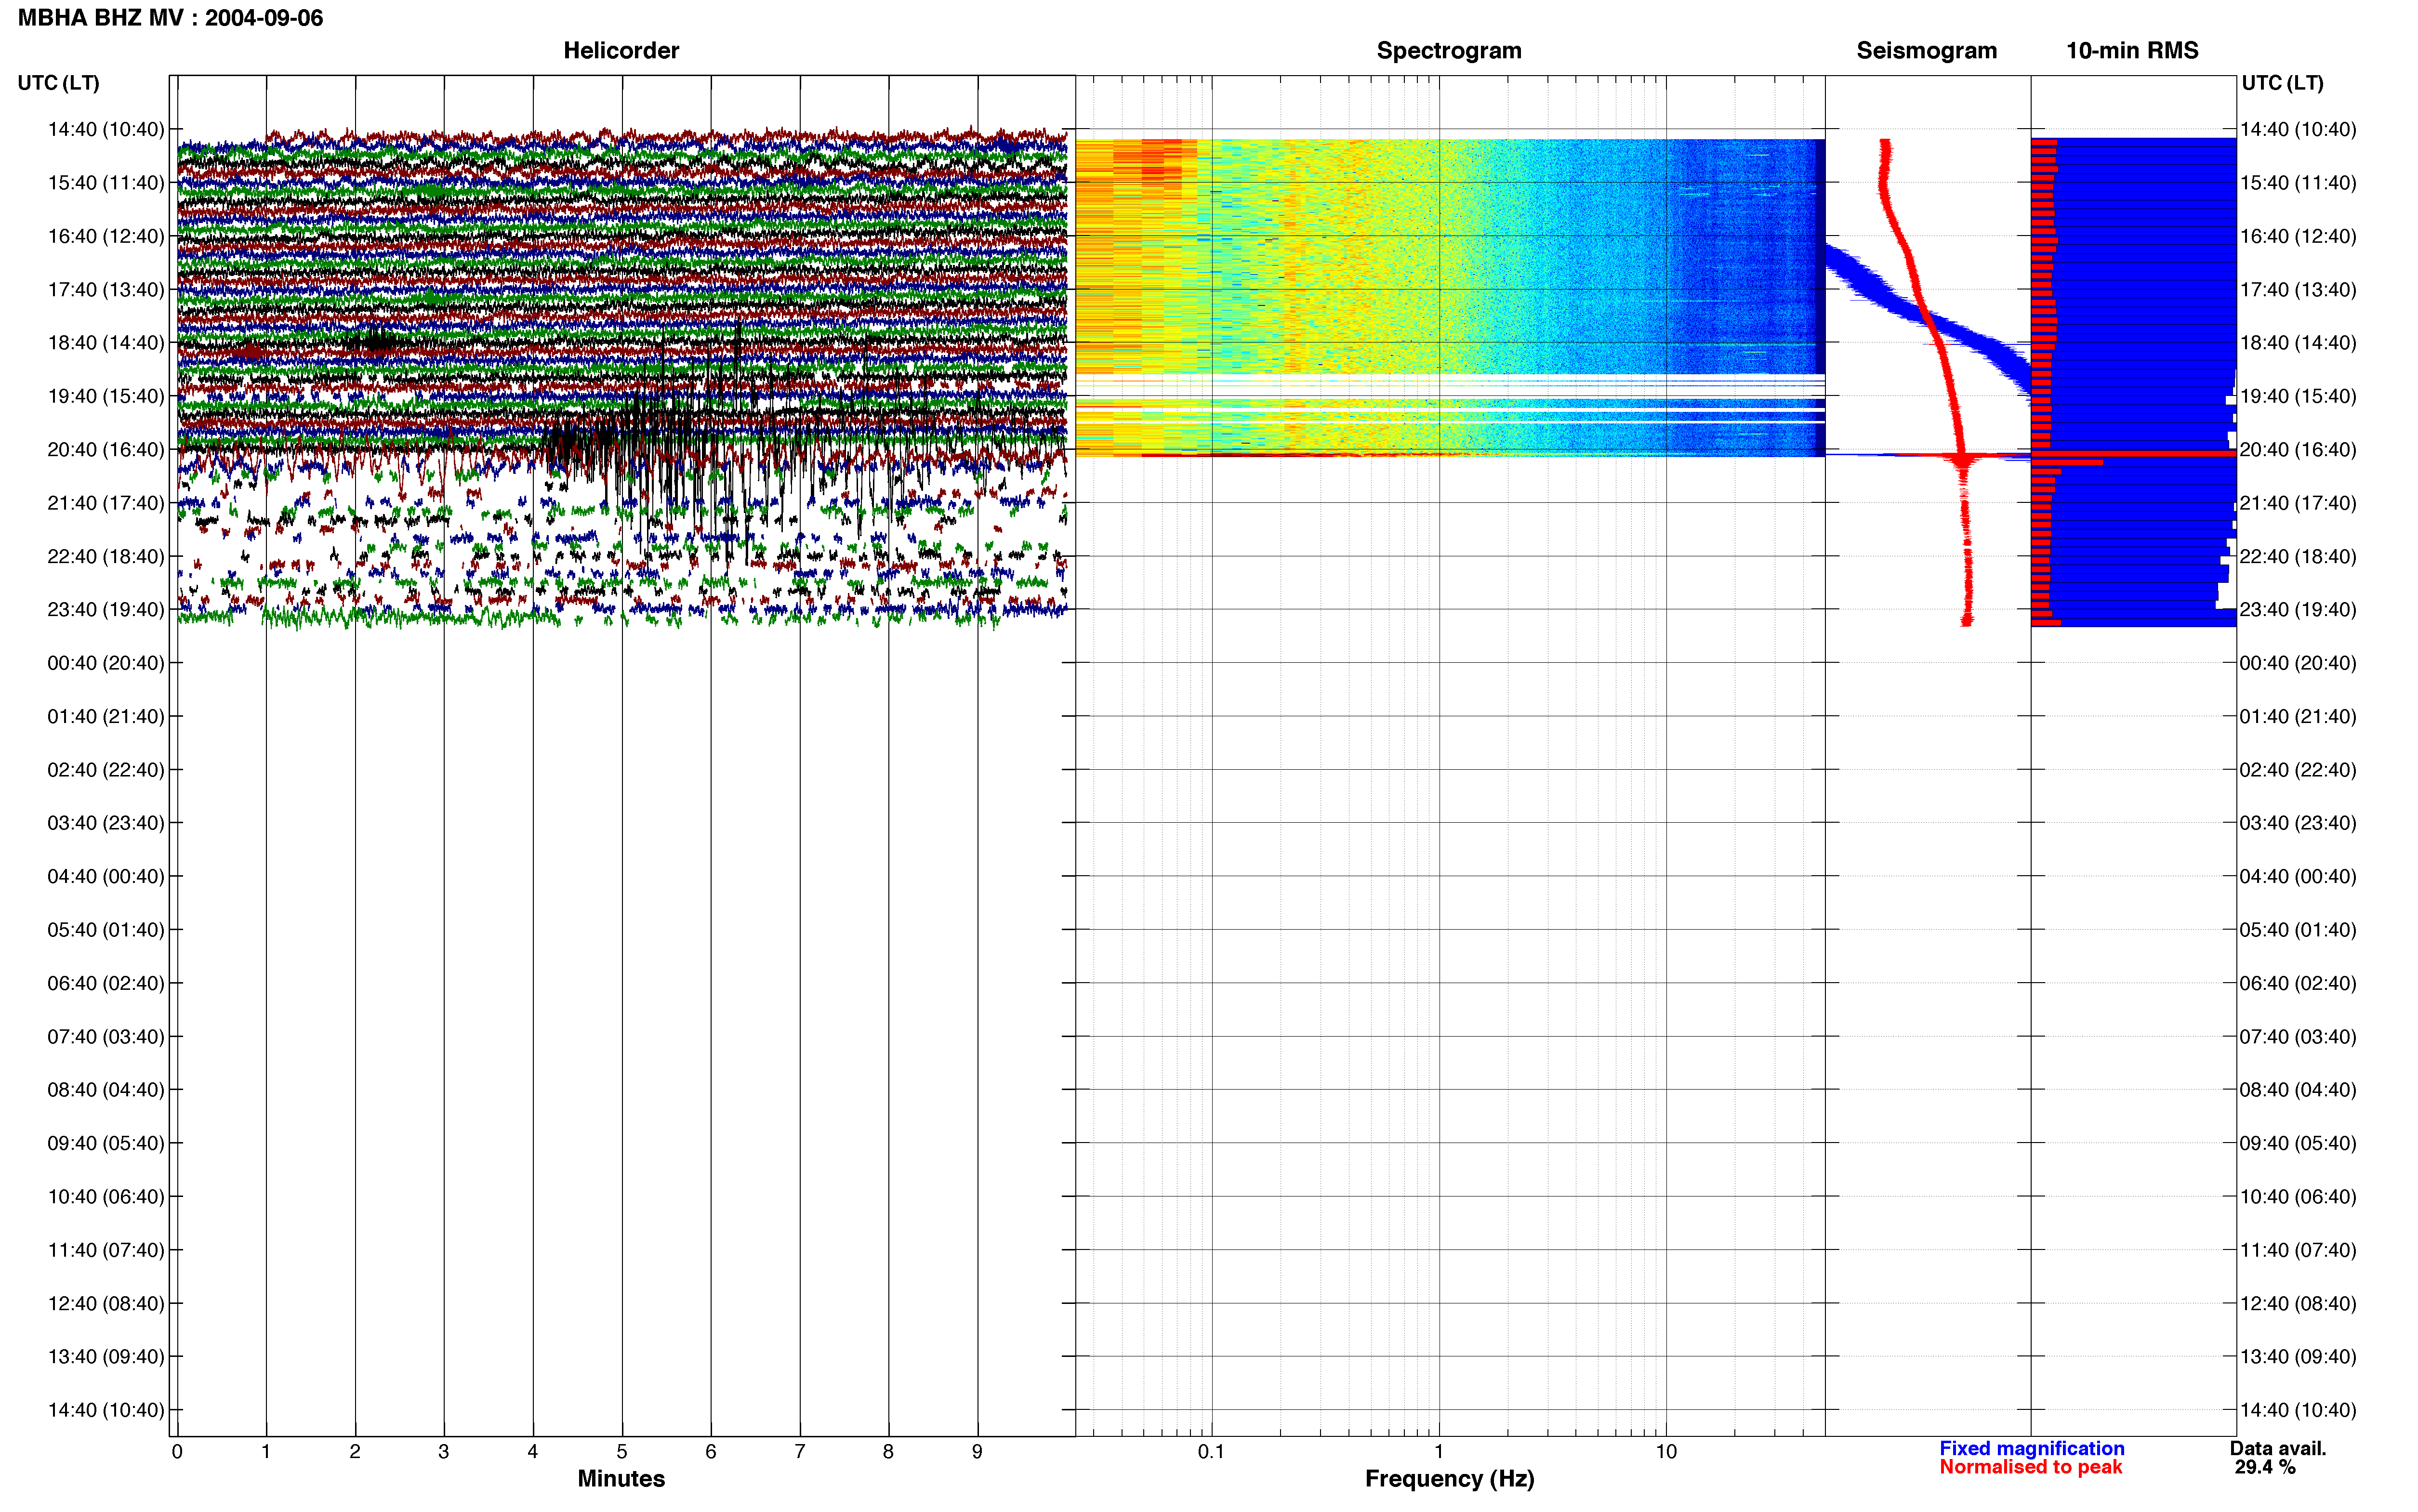This screenshot has width=2418, height=1512.
Task: Click the left '15:40 (11:40)' time label
Action: [106, 183]
